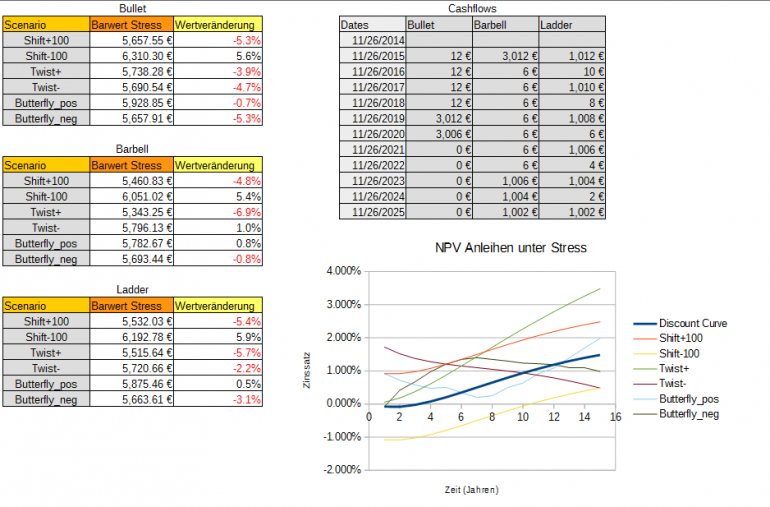This screenshot has width=770, height=507.
Task: Click the Zinssatz axis label
Action: click(x=307, y=370)
